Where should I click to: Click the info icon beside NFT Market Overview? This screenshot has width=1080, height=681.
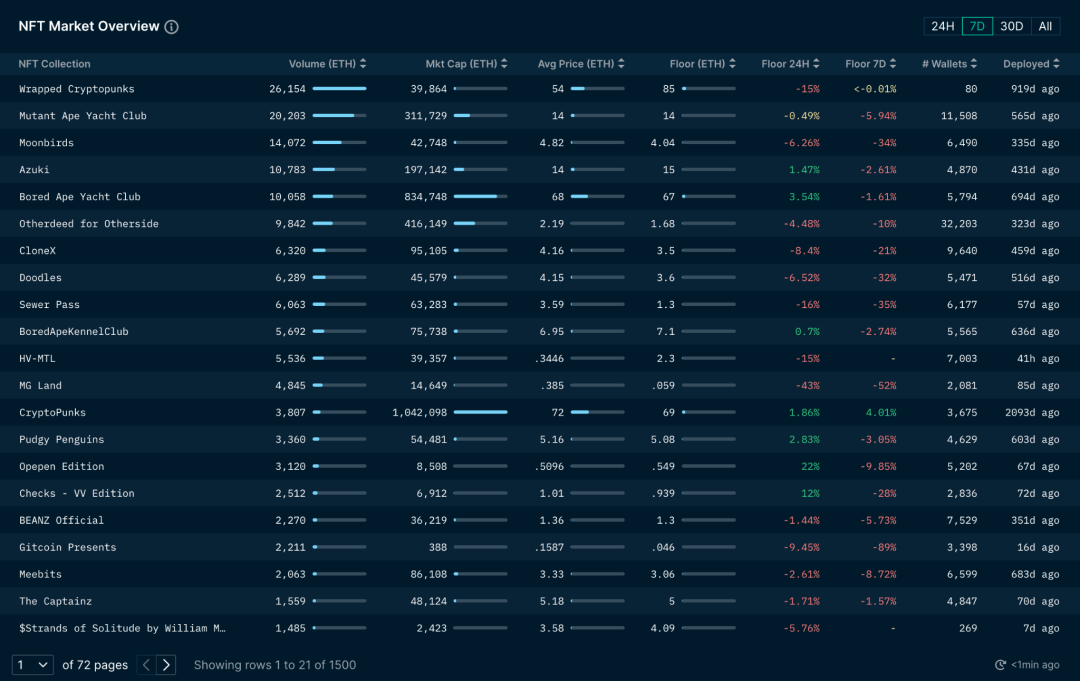coord(172,27)
